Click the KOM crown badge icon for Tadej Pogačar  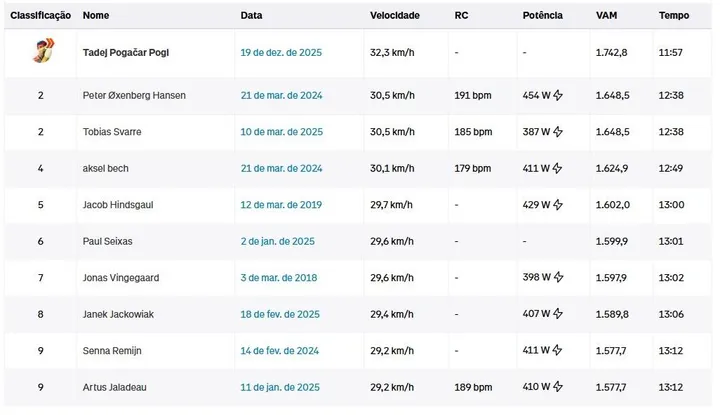(x=43, y=50)
